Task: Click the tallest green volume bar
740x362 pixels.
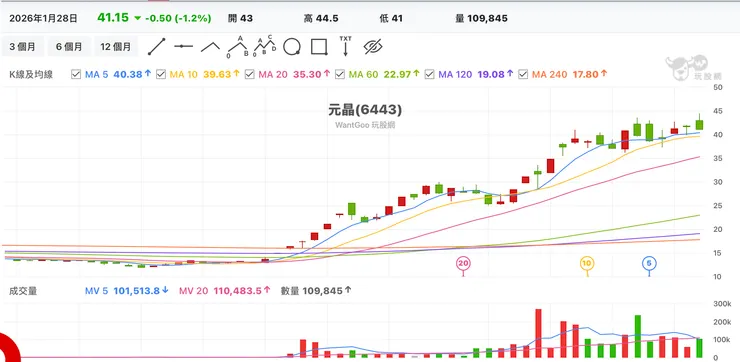Action: [x=638, y=336]
